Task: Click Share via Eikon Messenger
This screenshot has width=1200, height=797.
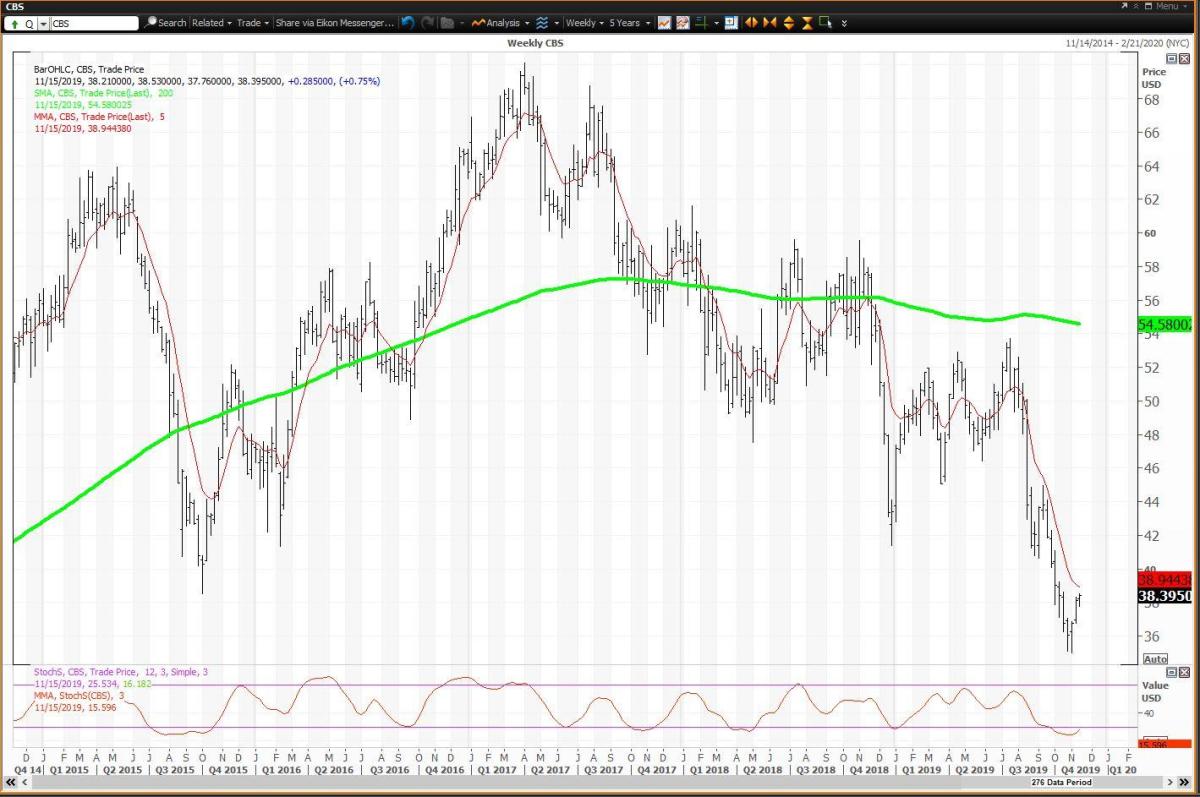Action: (x=334, y=22)
